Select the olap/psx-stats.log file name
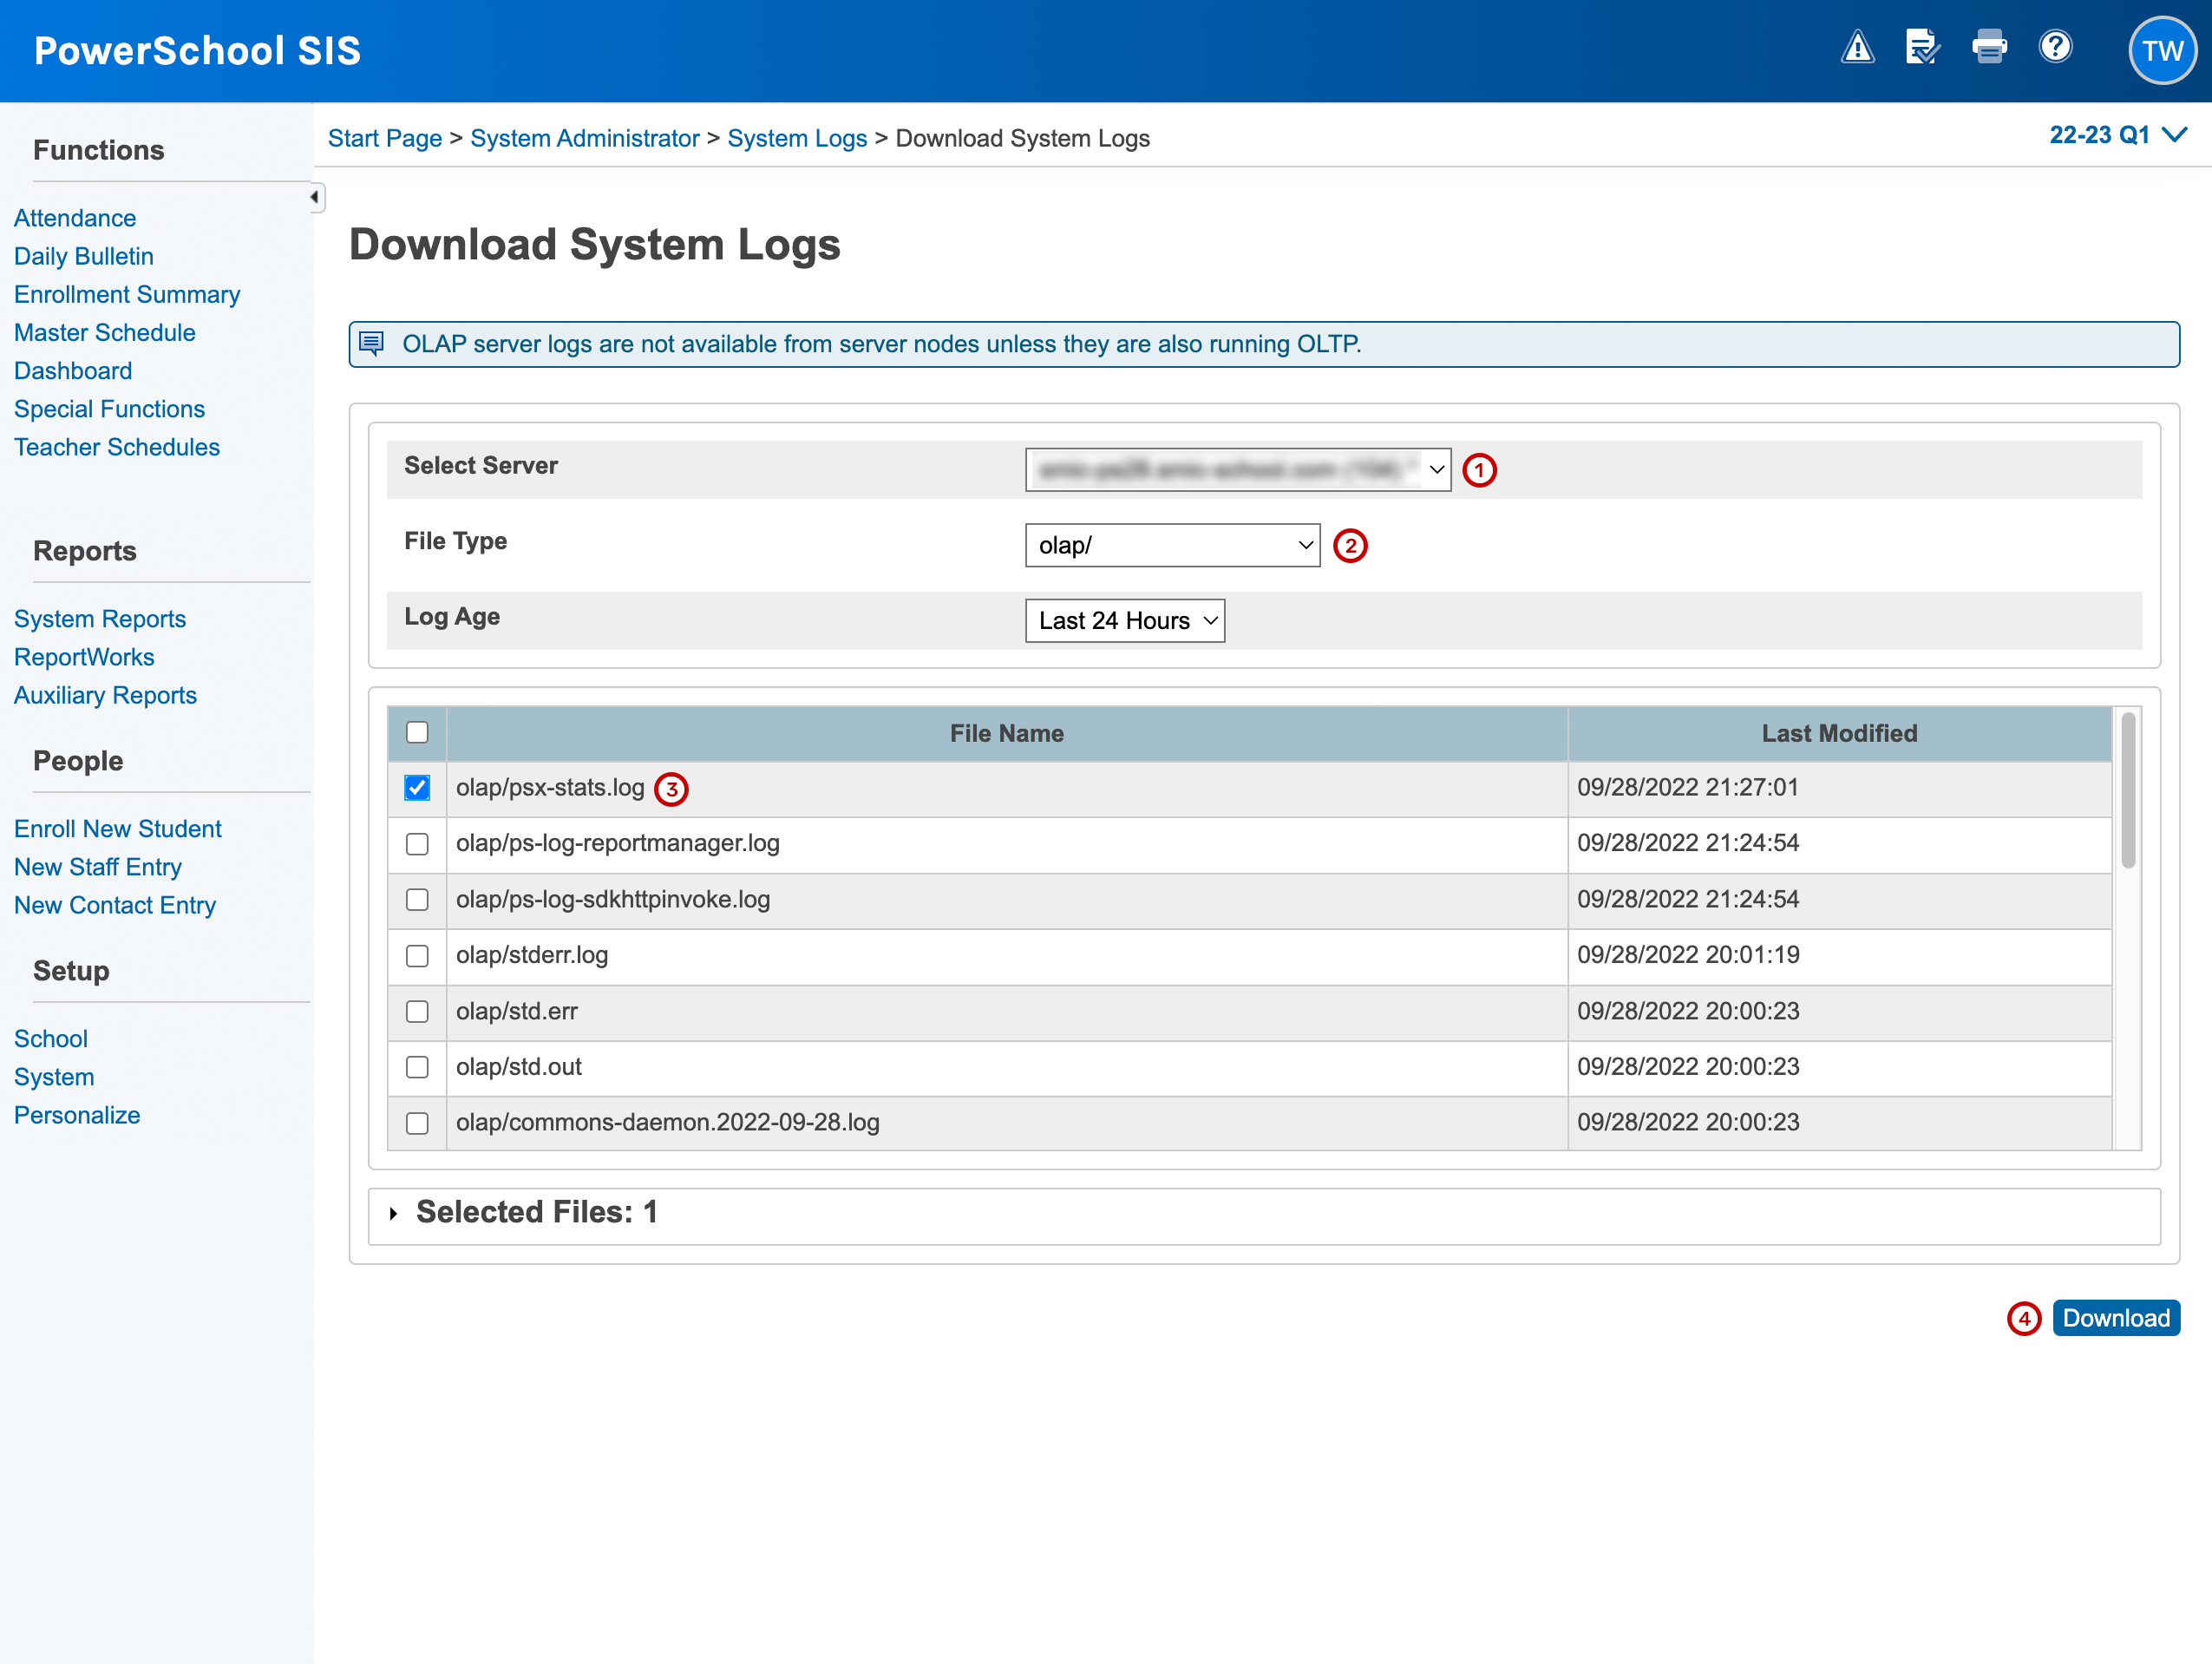 tap(550, 788)
